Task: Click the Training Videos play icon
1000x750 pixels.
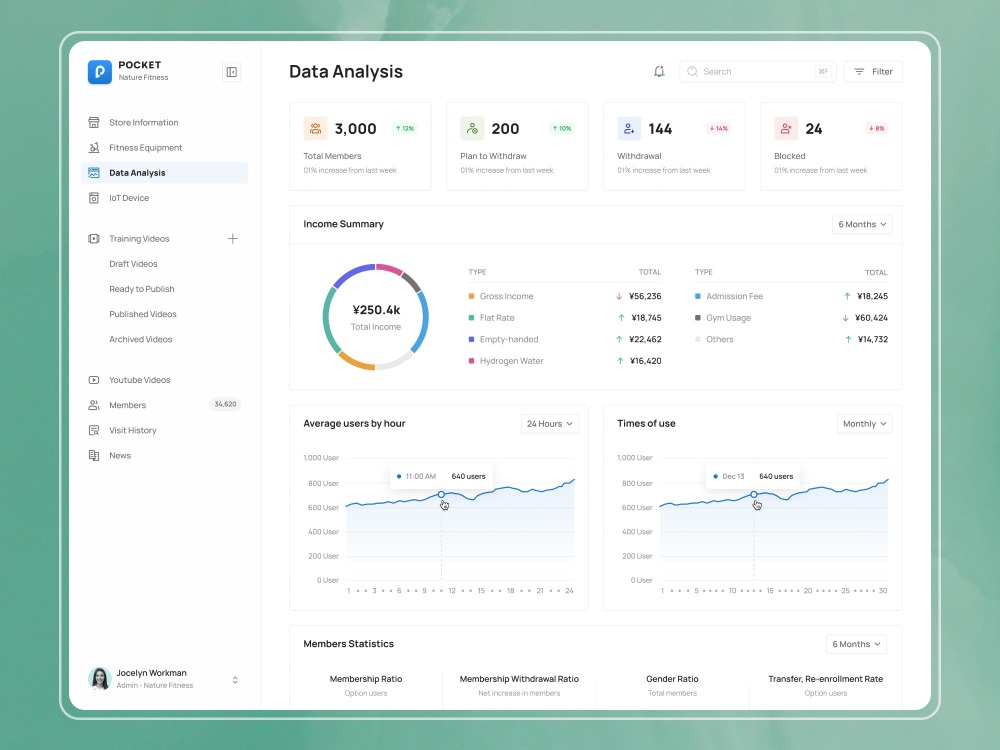Action: tap(92, 238)
